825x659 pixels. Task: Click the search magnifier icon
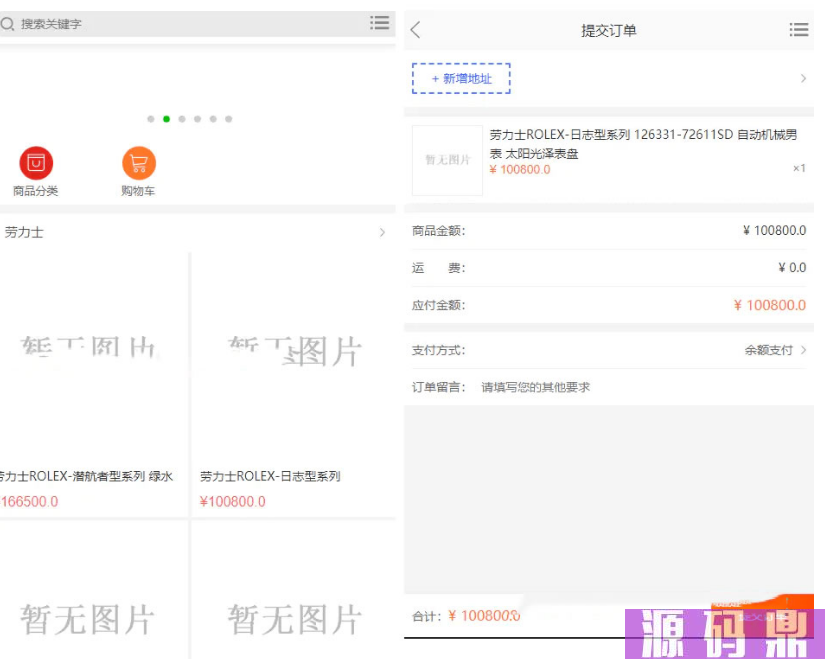7,24
